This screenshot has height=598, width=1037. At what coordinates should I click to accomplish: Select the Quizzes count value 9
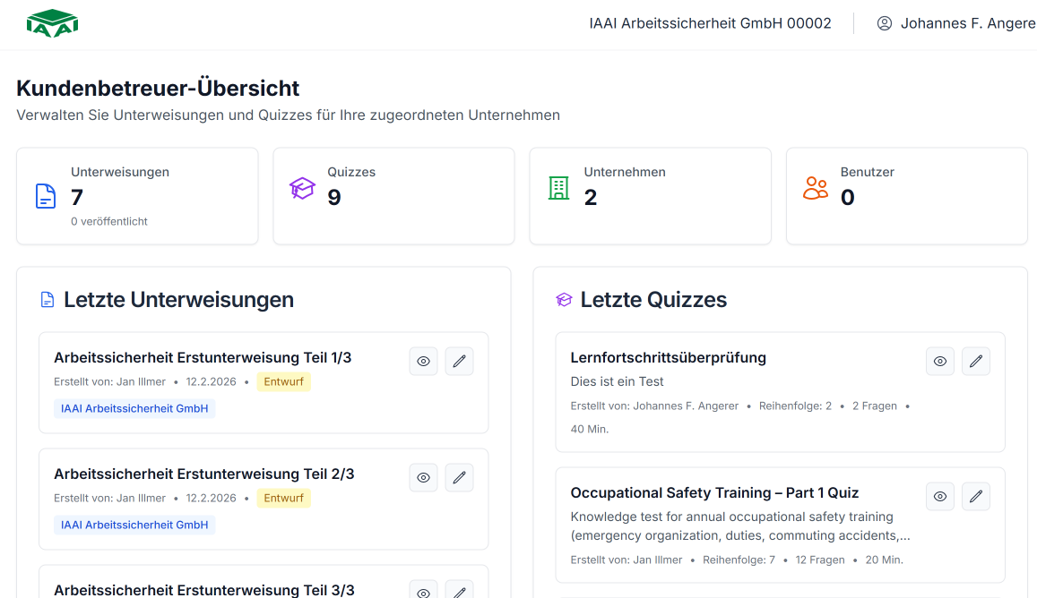(334, 197)
